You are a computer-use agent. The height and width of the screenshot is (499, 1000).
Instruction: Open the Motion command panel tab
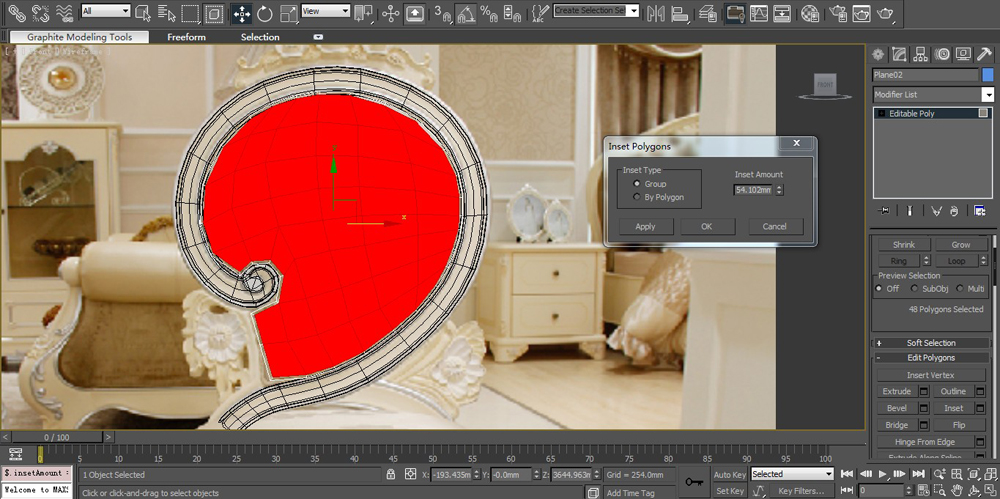pyautogui.click(x=941, y=55)
